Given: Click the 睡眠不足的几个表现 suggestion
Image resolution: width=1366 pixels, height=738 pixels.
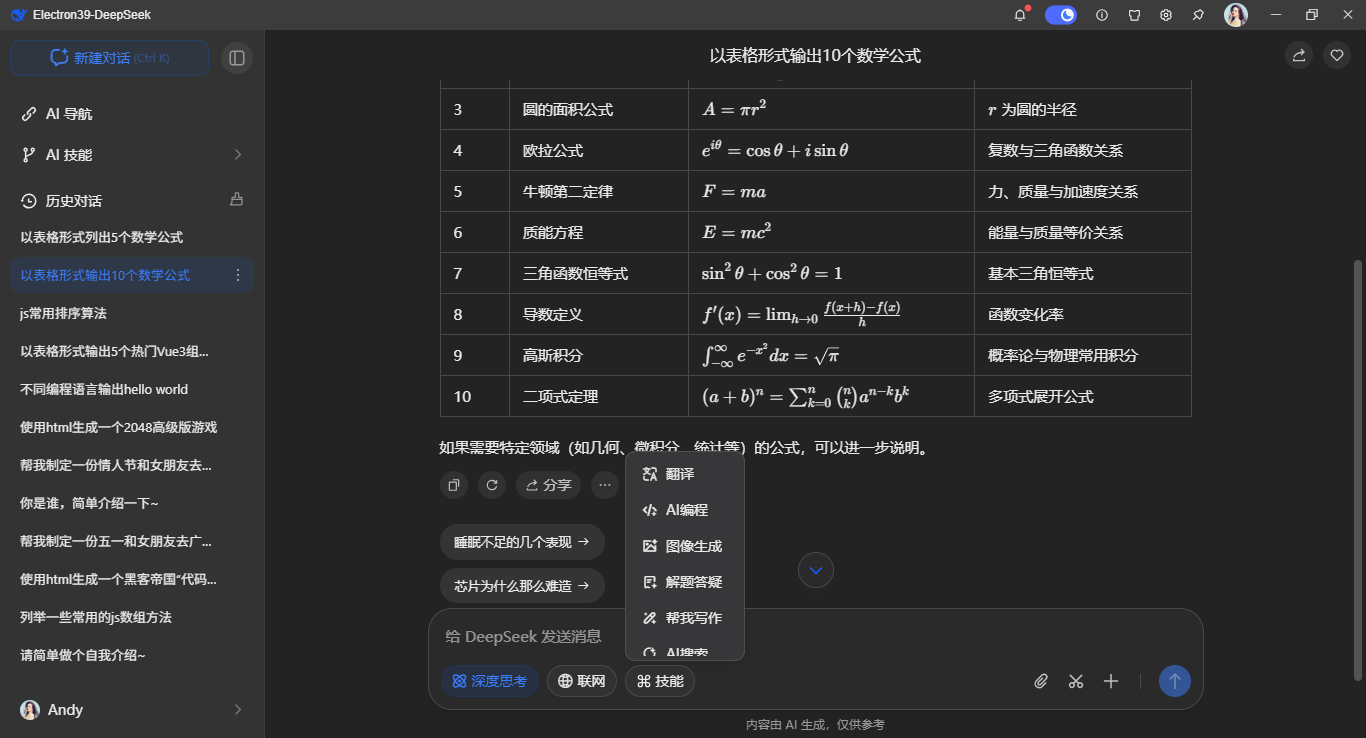Looking at the screenshot, I should point(521,541).
